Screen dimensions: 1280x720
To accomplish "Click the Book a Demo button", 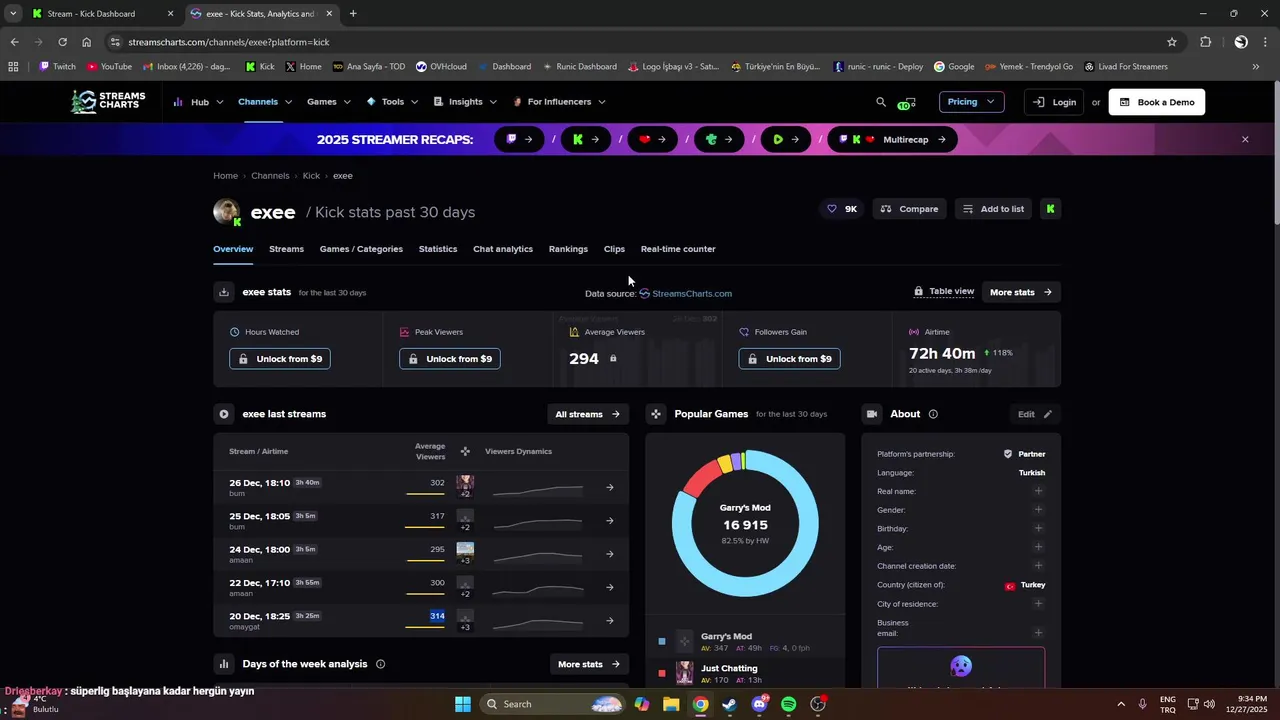I will (1157, 102).
